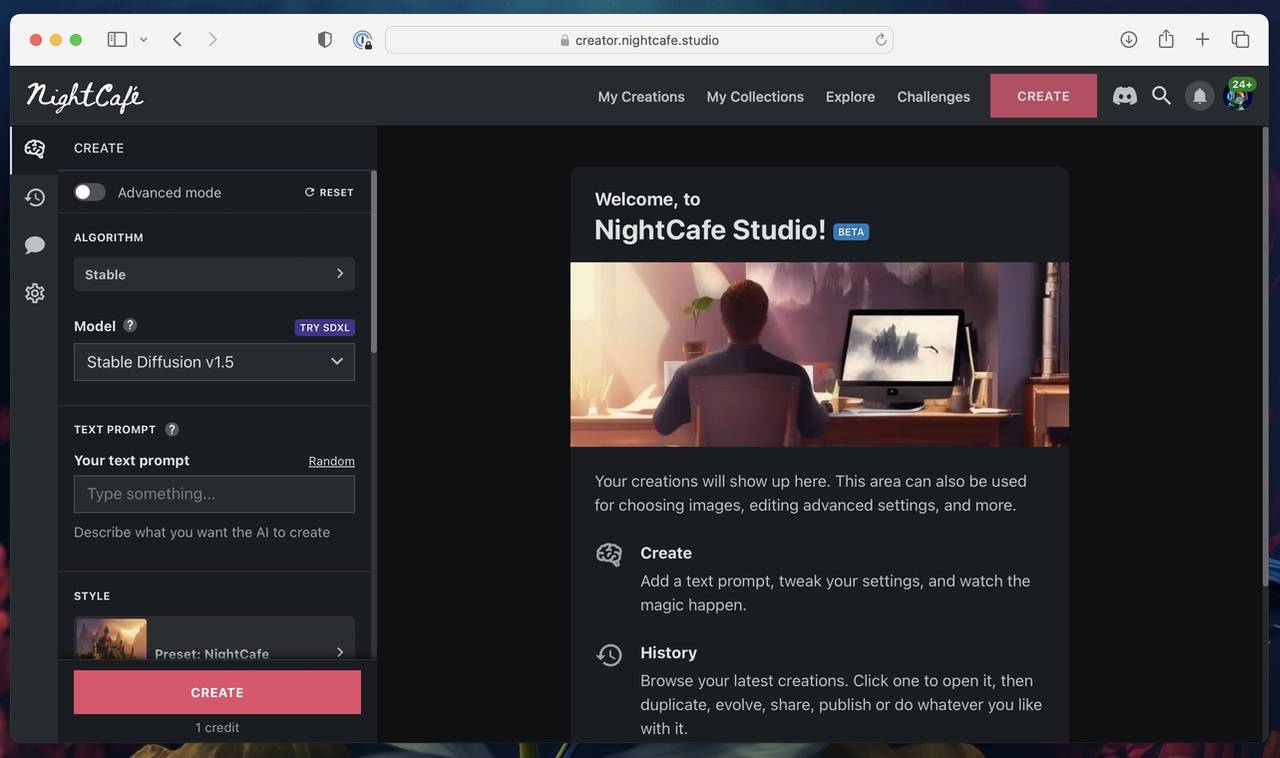Click the 'STYLE' section label

tap(92, 596)
